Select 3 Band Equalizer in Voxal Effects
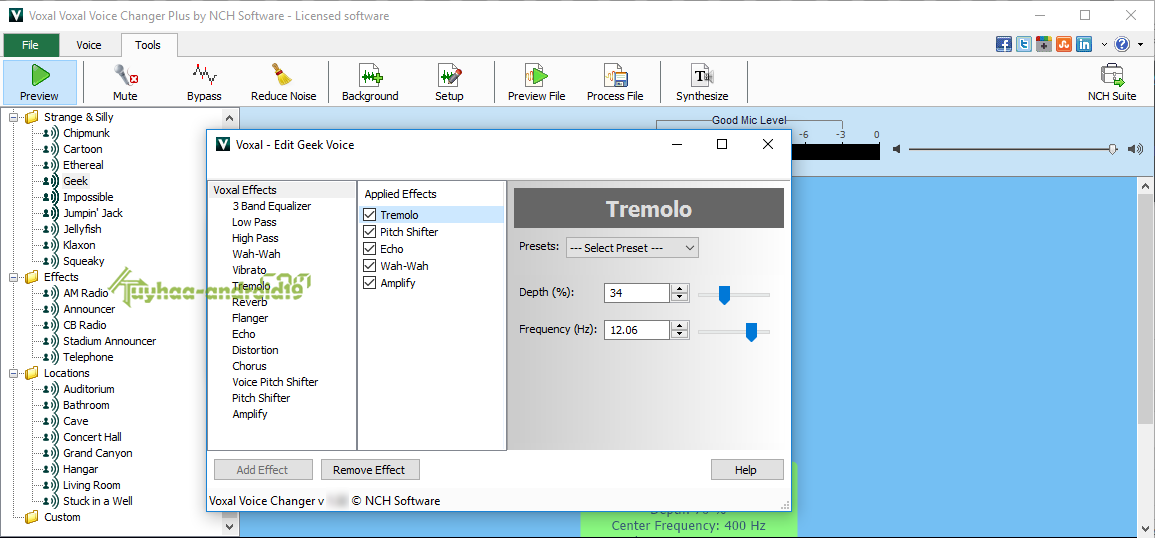Screen dimensions: 1155x538 point(271,206)
